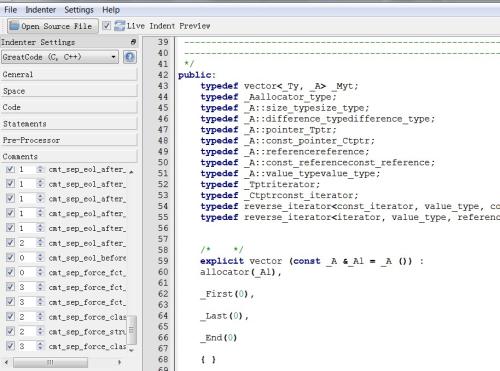500x371 pixels.
Task: Open the Indenter menu
Action: (x=41, y=10)
